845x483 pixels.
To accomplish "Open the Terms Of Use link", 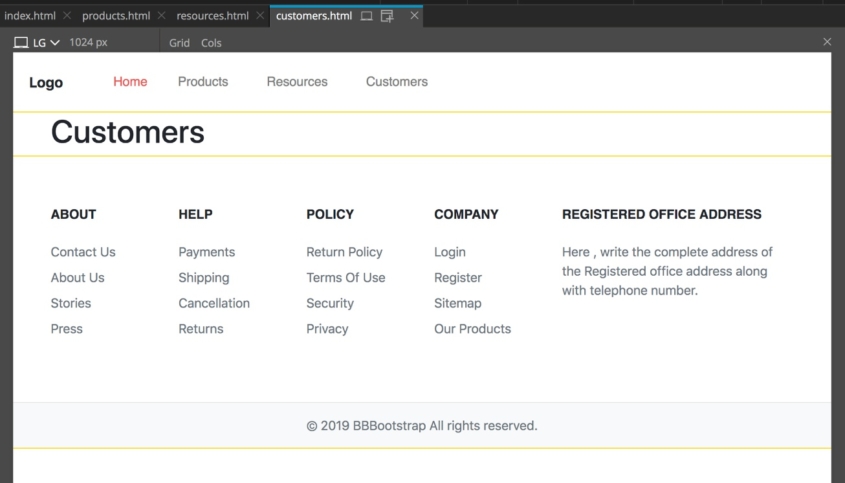I will pos(346,278).
